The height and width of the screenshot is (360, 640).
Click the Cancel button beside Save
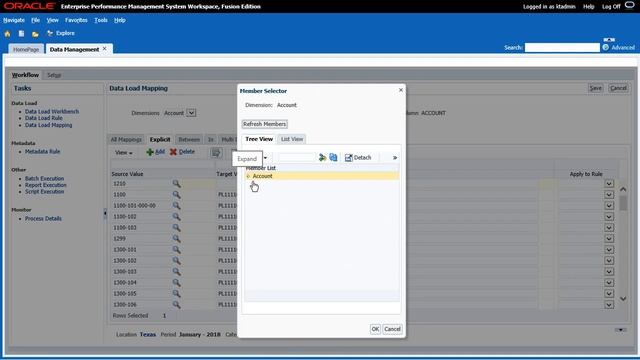coord(618,88)
